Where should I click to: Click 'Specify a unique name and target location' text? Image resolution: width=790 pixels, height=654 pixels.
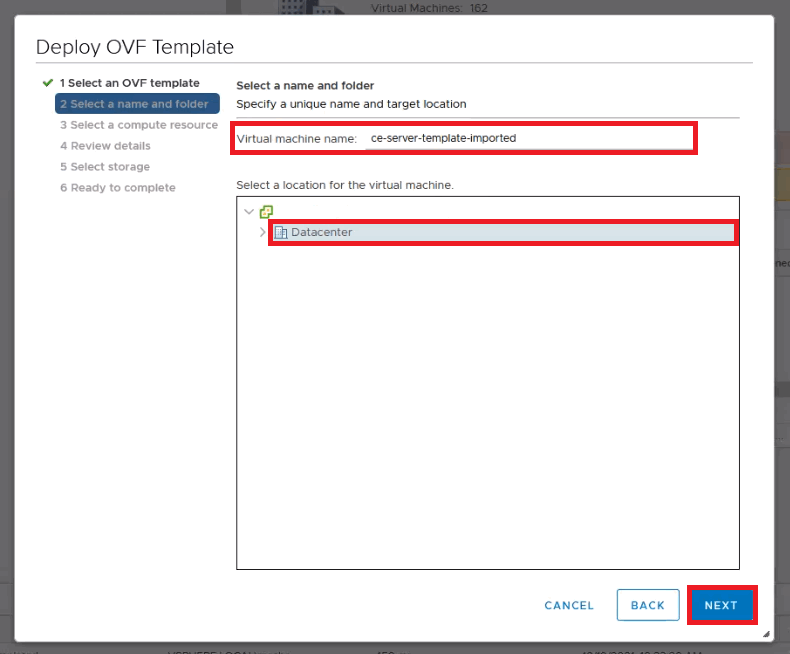[351, 104]
